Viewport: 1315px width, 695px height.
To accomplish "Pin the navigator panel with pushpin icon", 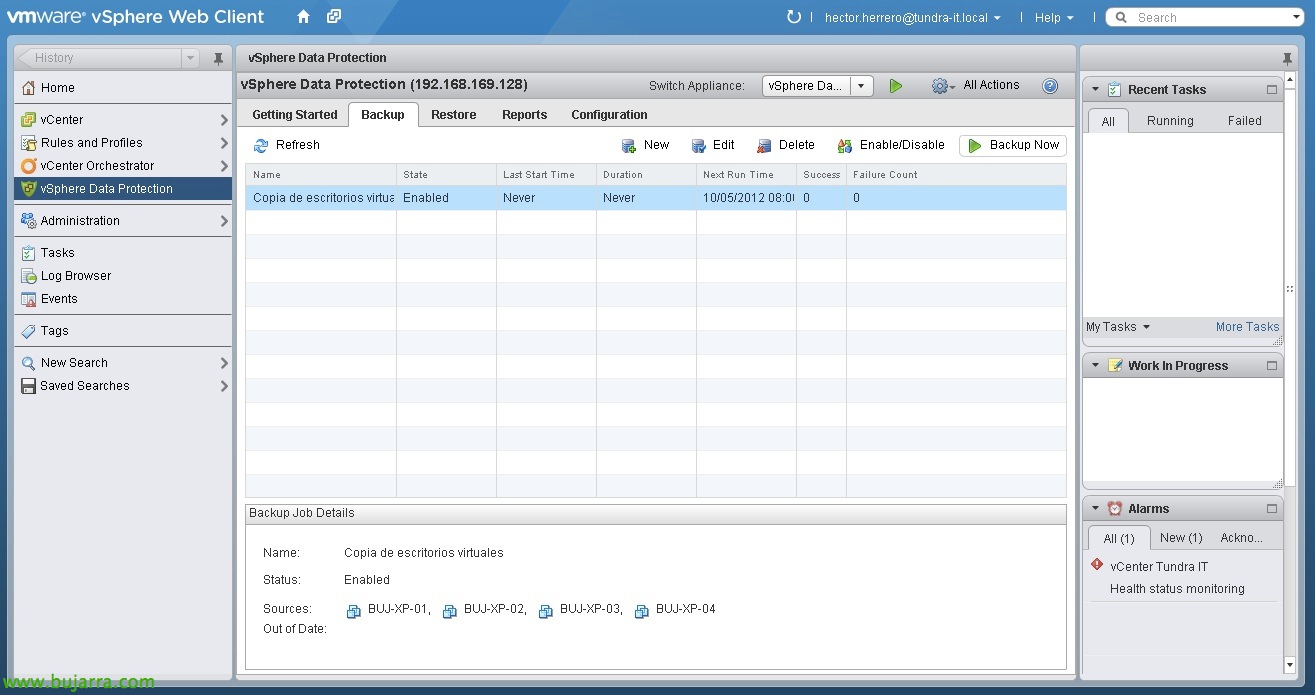I will (218, 58).
